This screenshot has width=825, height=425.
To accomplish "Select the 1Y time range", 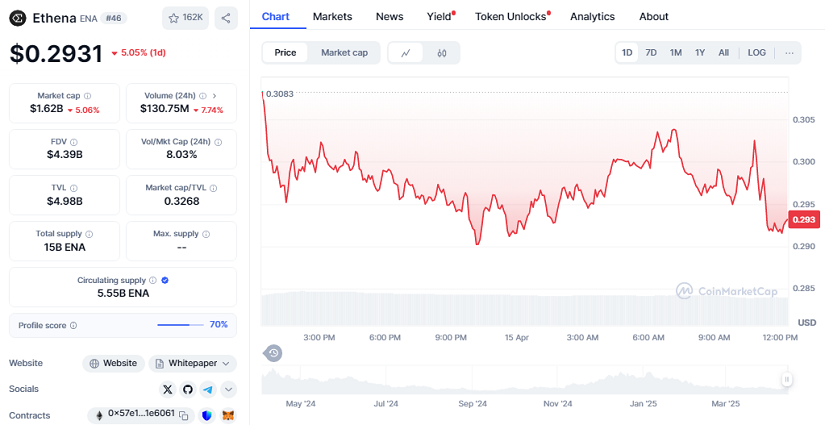I will click(700, 53).
